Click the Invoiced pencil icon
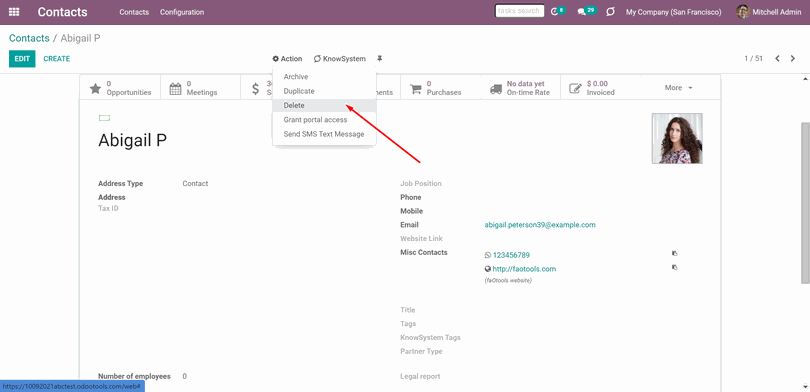This screenshot has height=392, width=810. [575, 88]
